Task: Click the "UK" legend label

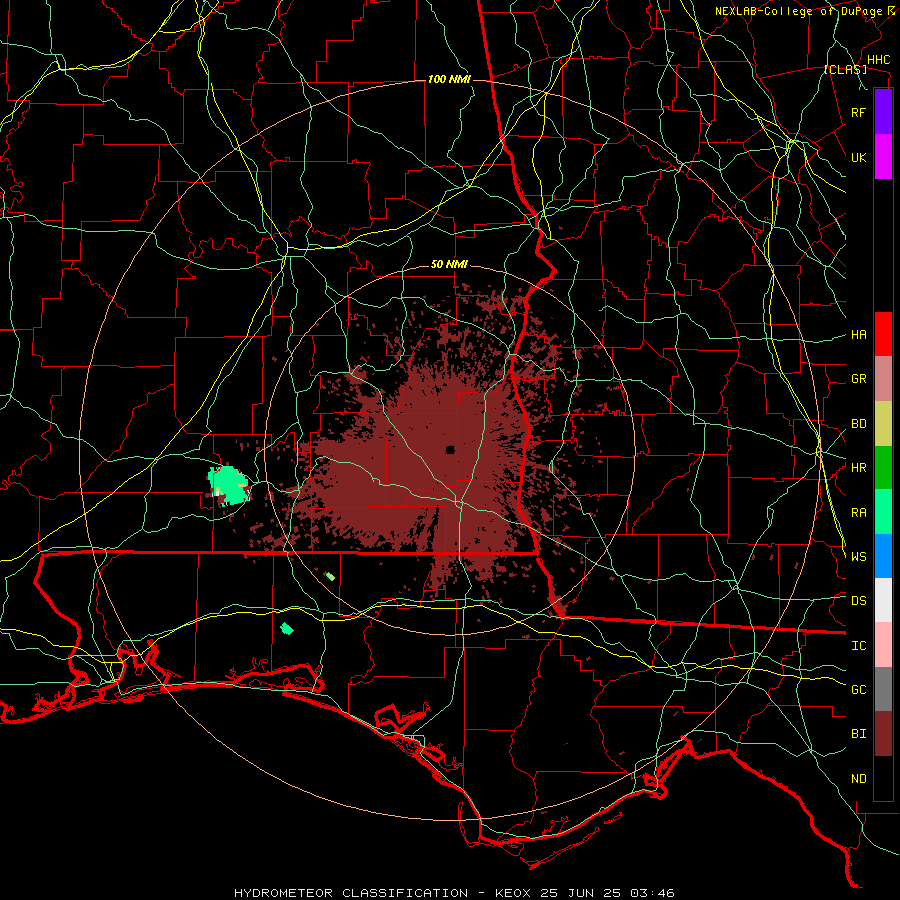Action: 858,157
